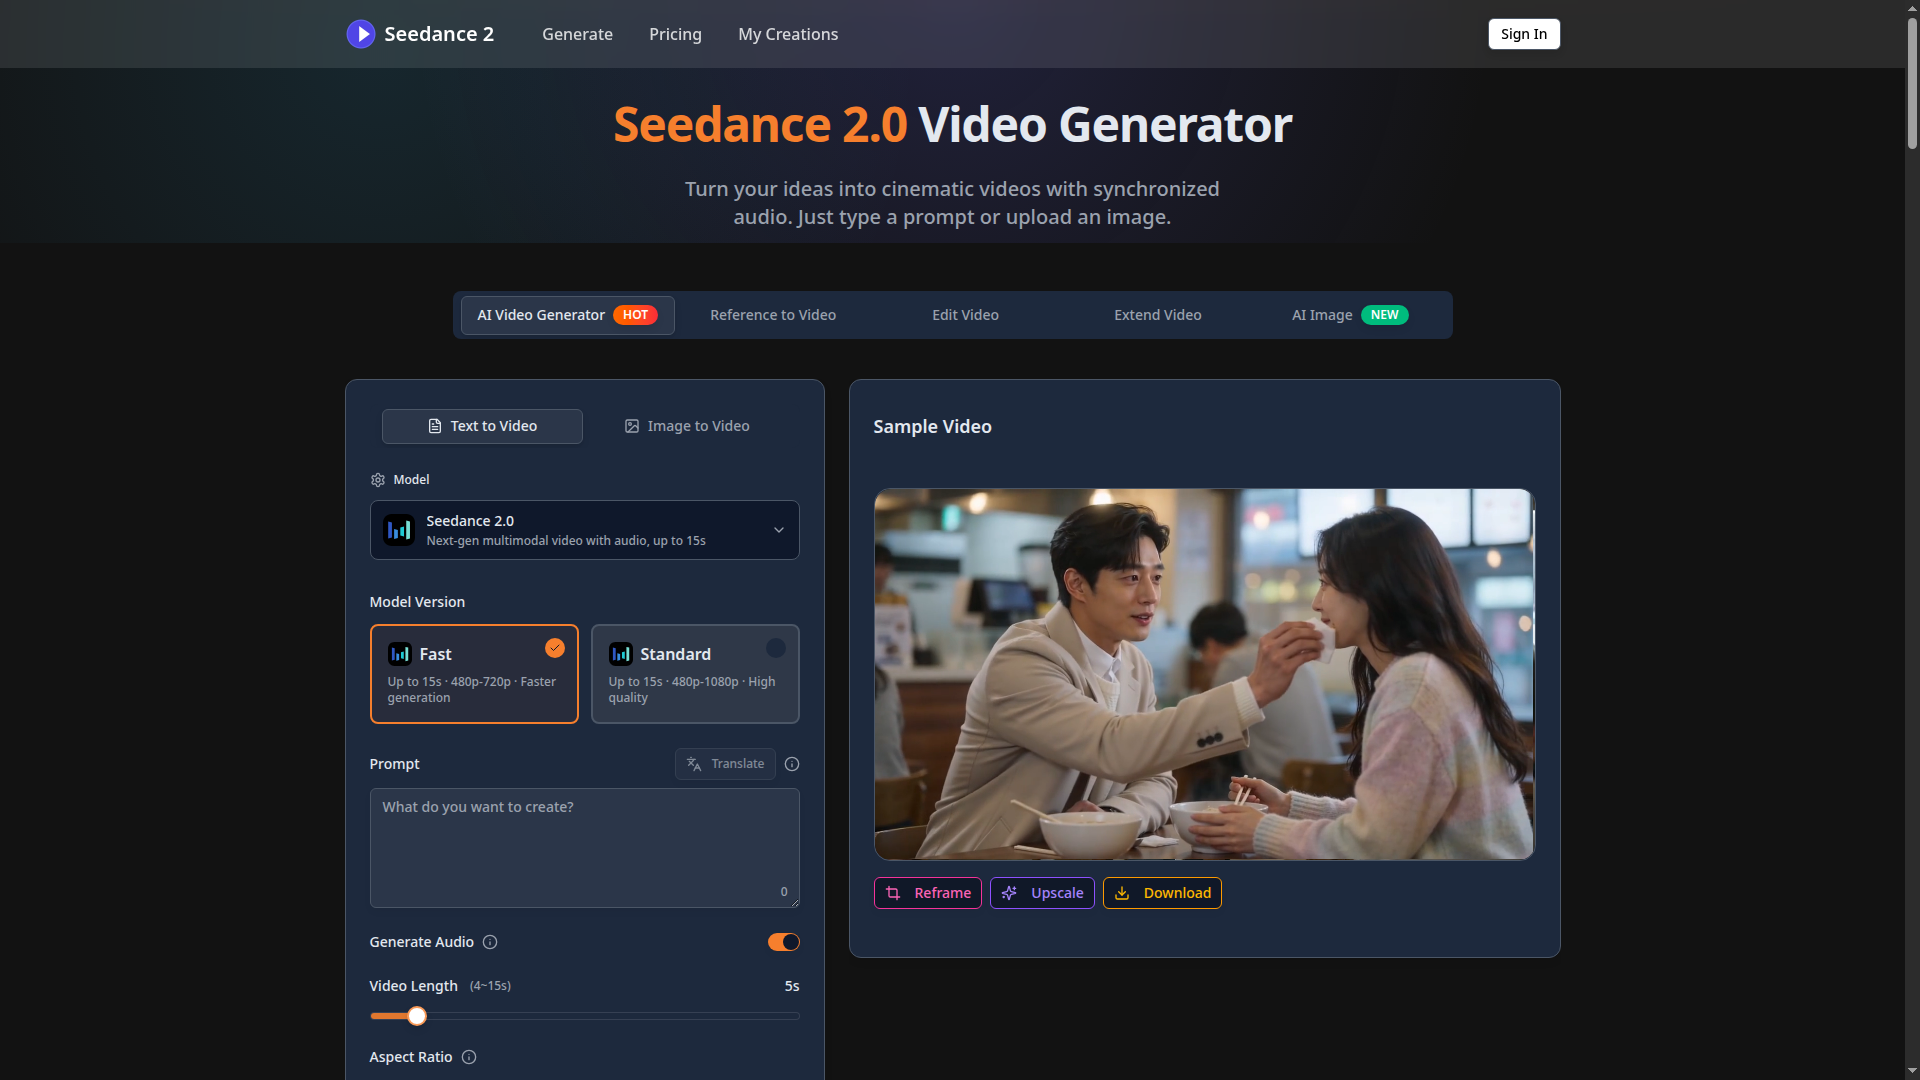Open the Extend Video tab

click(x=1157, y=314)
